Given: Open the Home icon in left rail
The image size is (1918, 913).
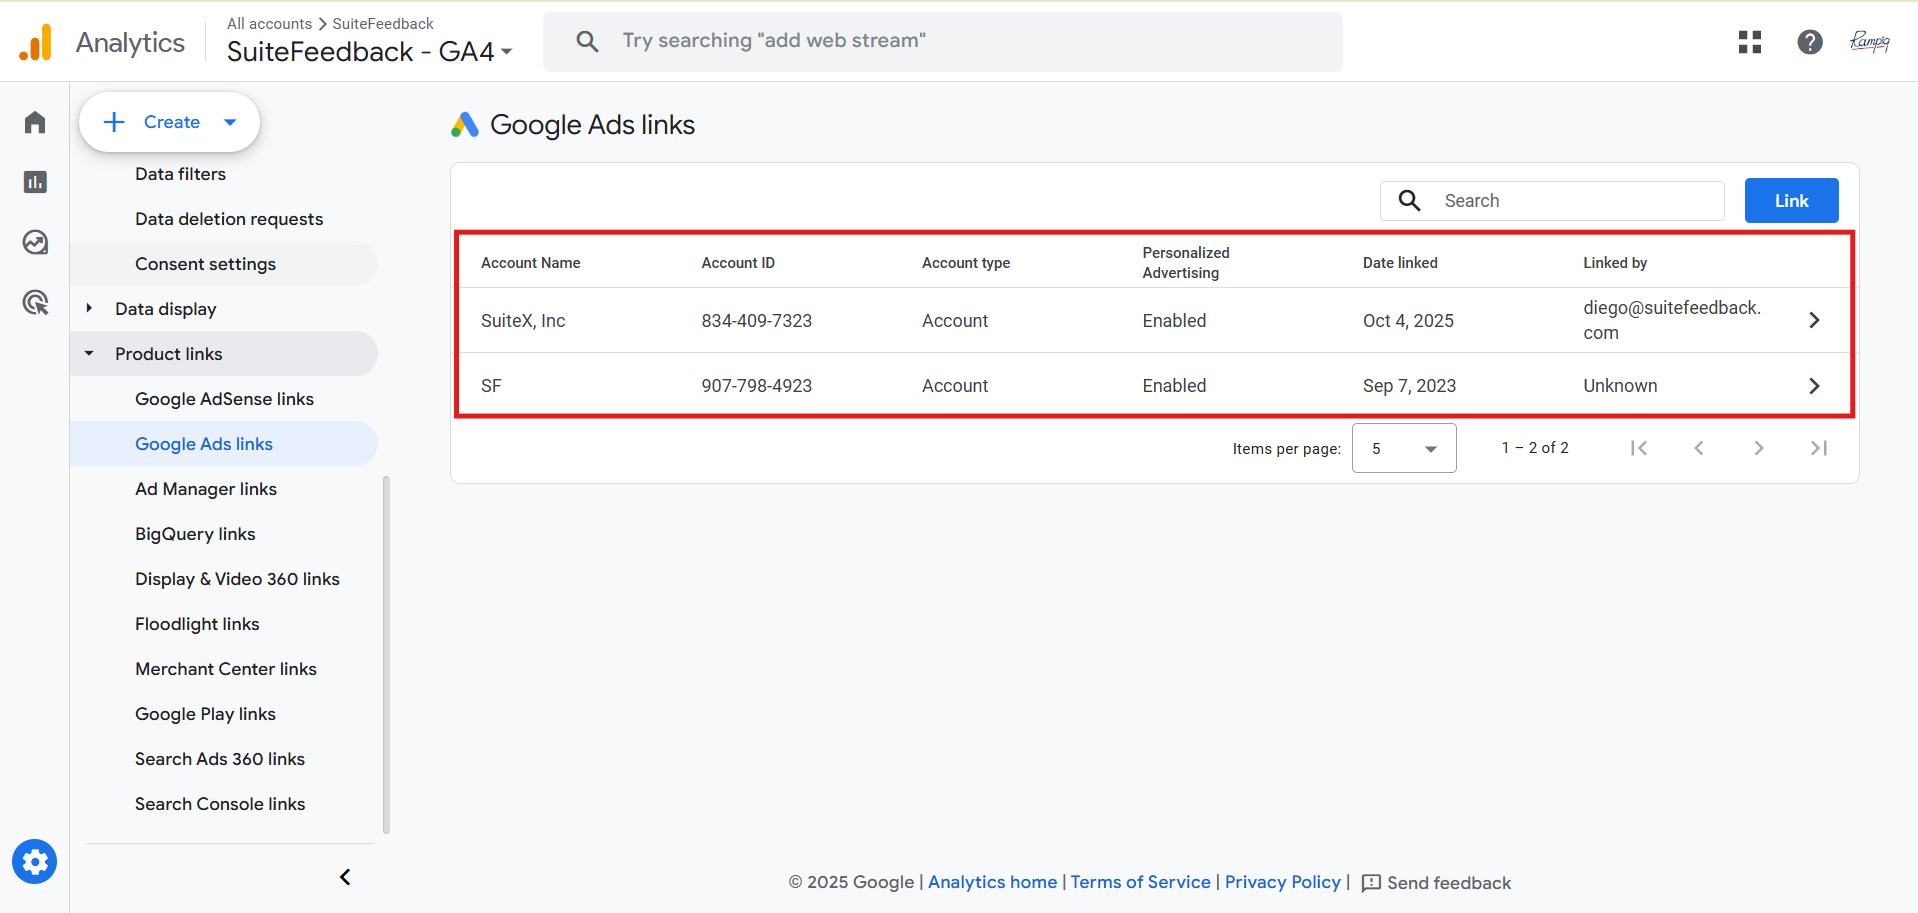Looking at the screenshot, I should point(35,122).
